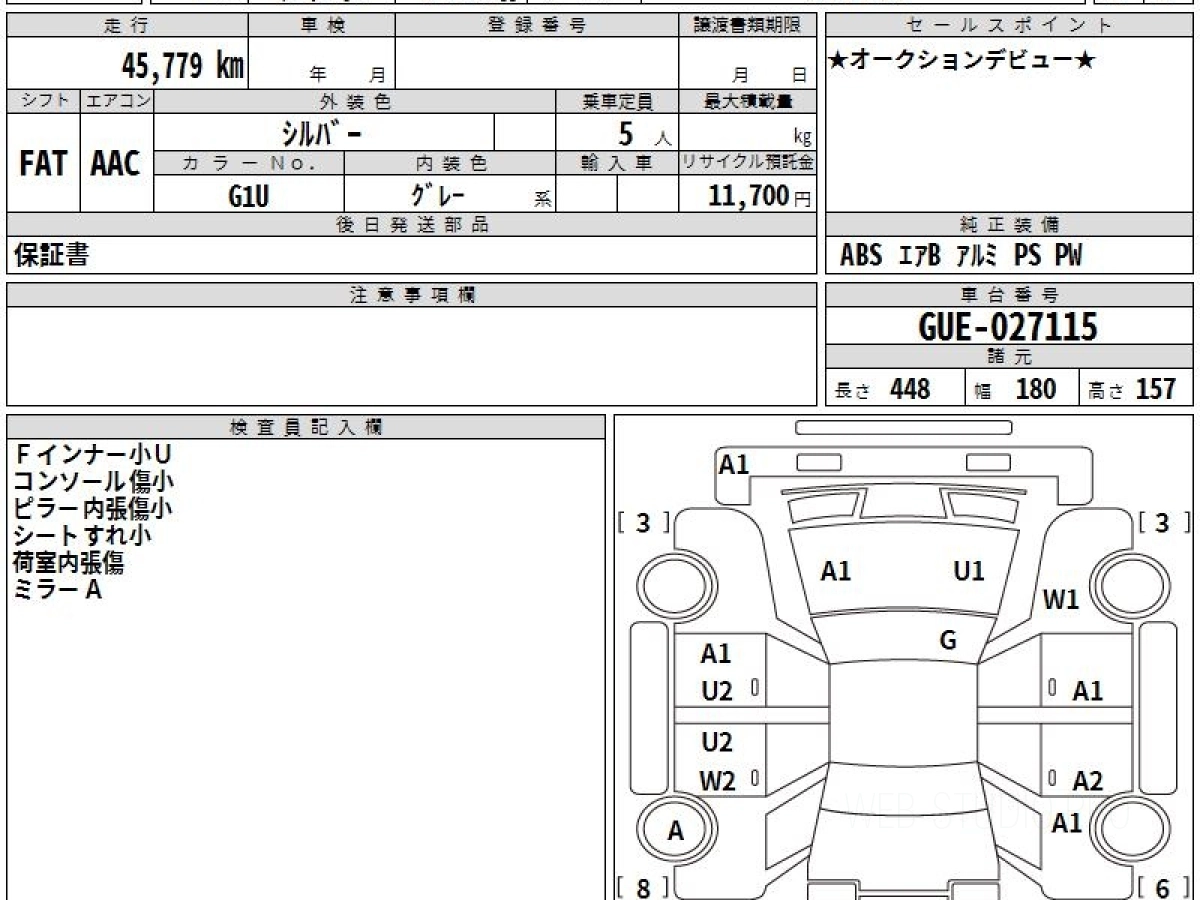Click the 譲渡書類期限 header

tap(748, 26)
